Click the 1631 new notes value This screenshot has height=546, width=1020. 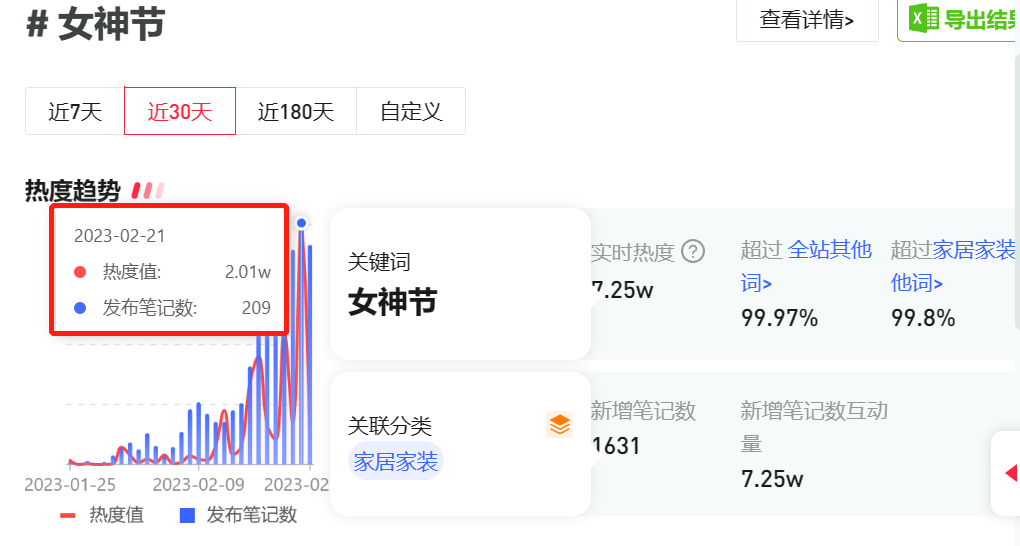pyautogui.click(x=615, y=446)
